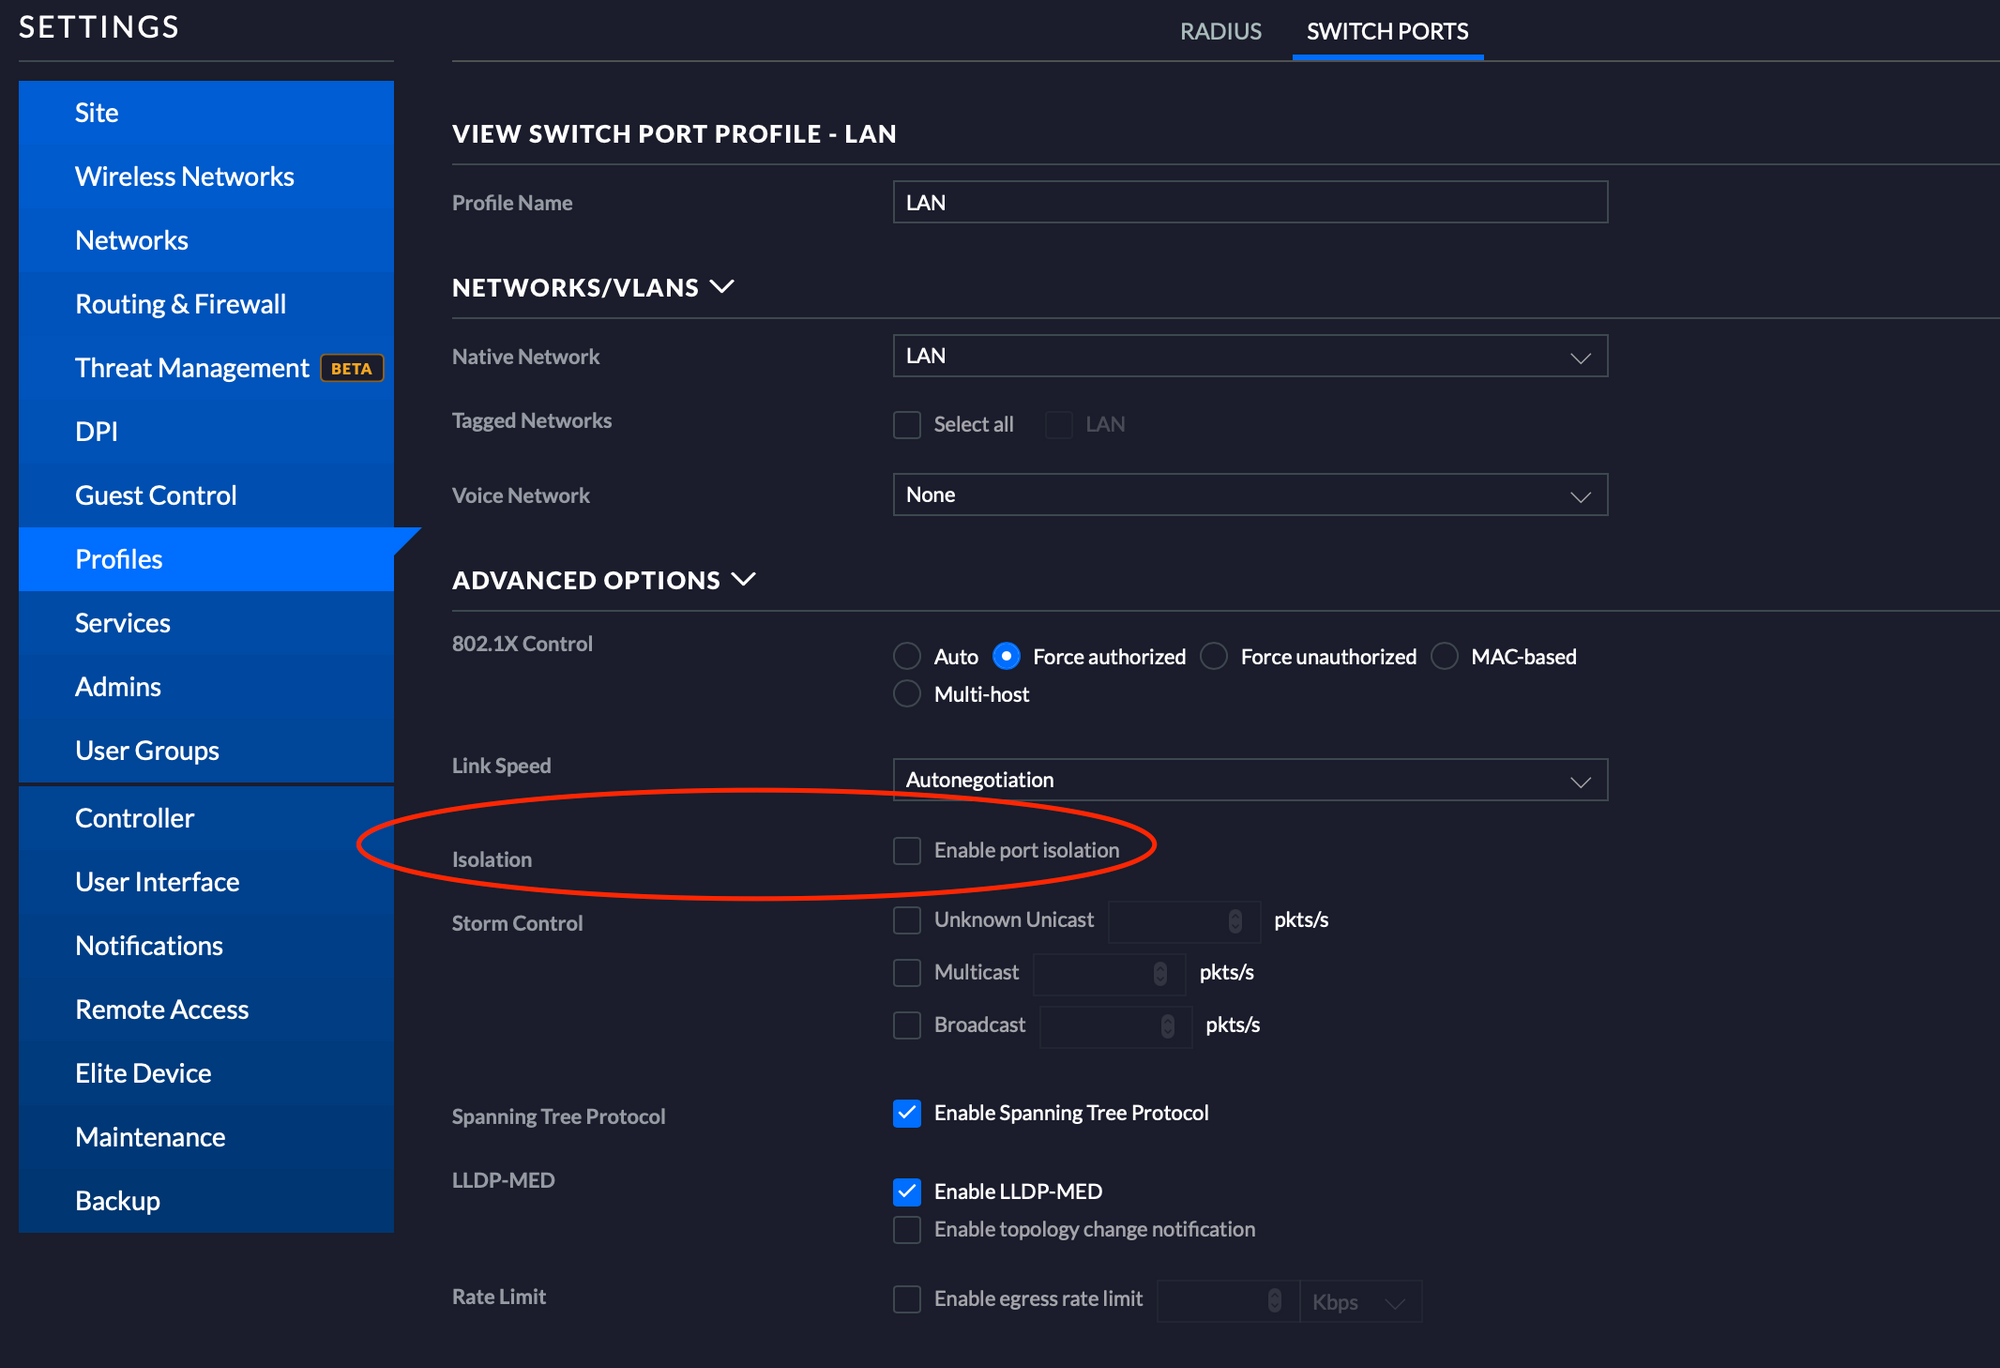Viewport: 2000px width, 1368px height.
Task: Click the DPI icon in sidebar
Action: tap(96, 429)
